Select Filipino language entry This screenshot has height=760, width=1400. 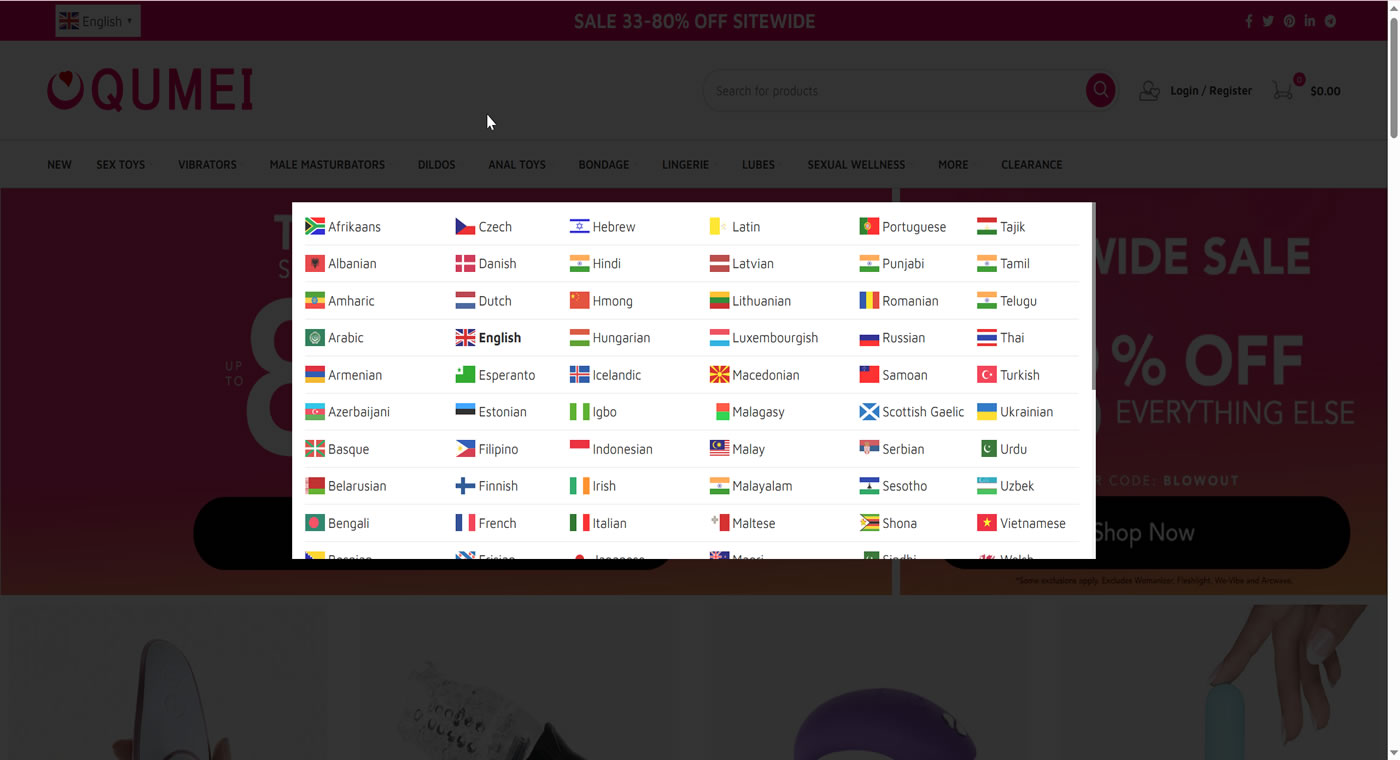pos(487,449)
